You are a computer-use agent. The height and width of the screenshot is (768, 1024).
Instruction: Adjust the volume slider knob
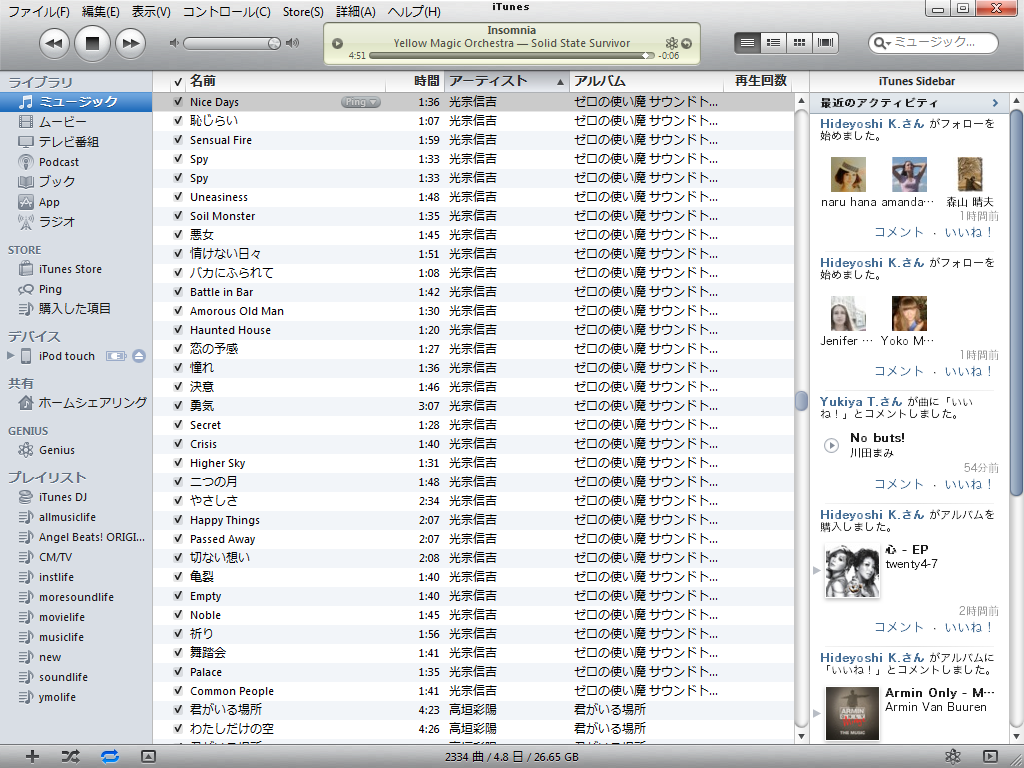click(x=274, y=44)
